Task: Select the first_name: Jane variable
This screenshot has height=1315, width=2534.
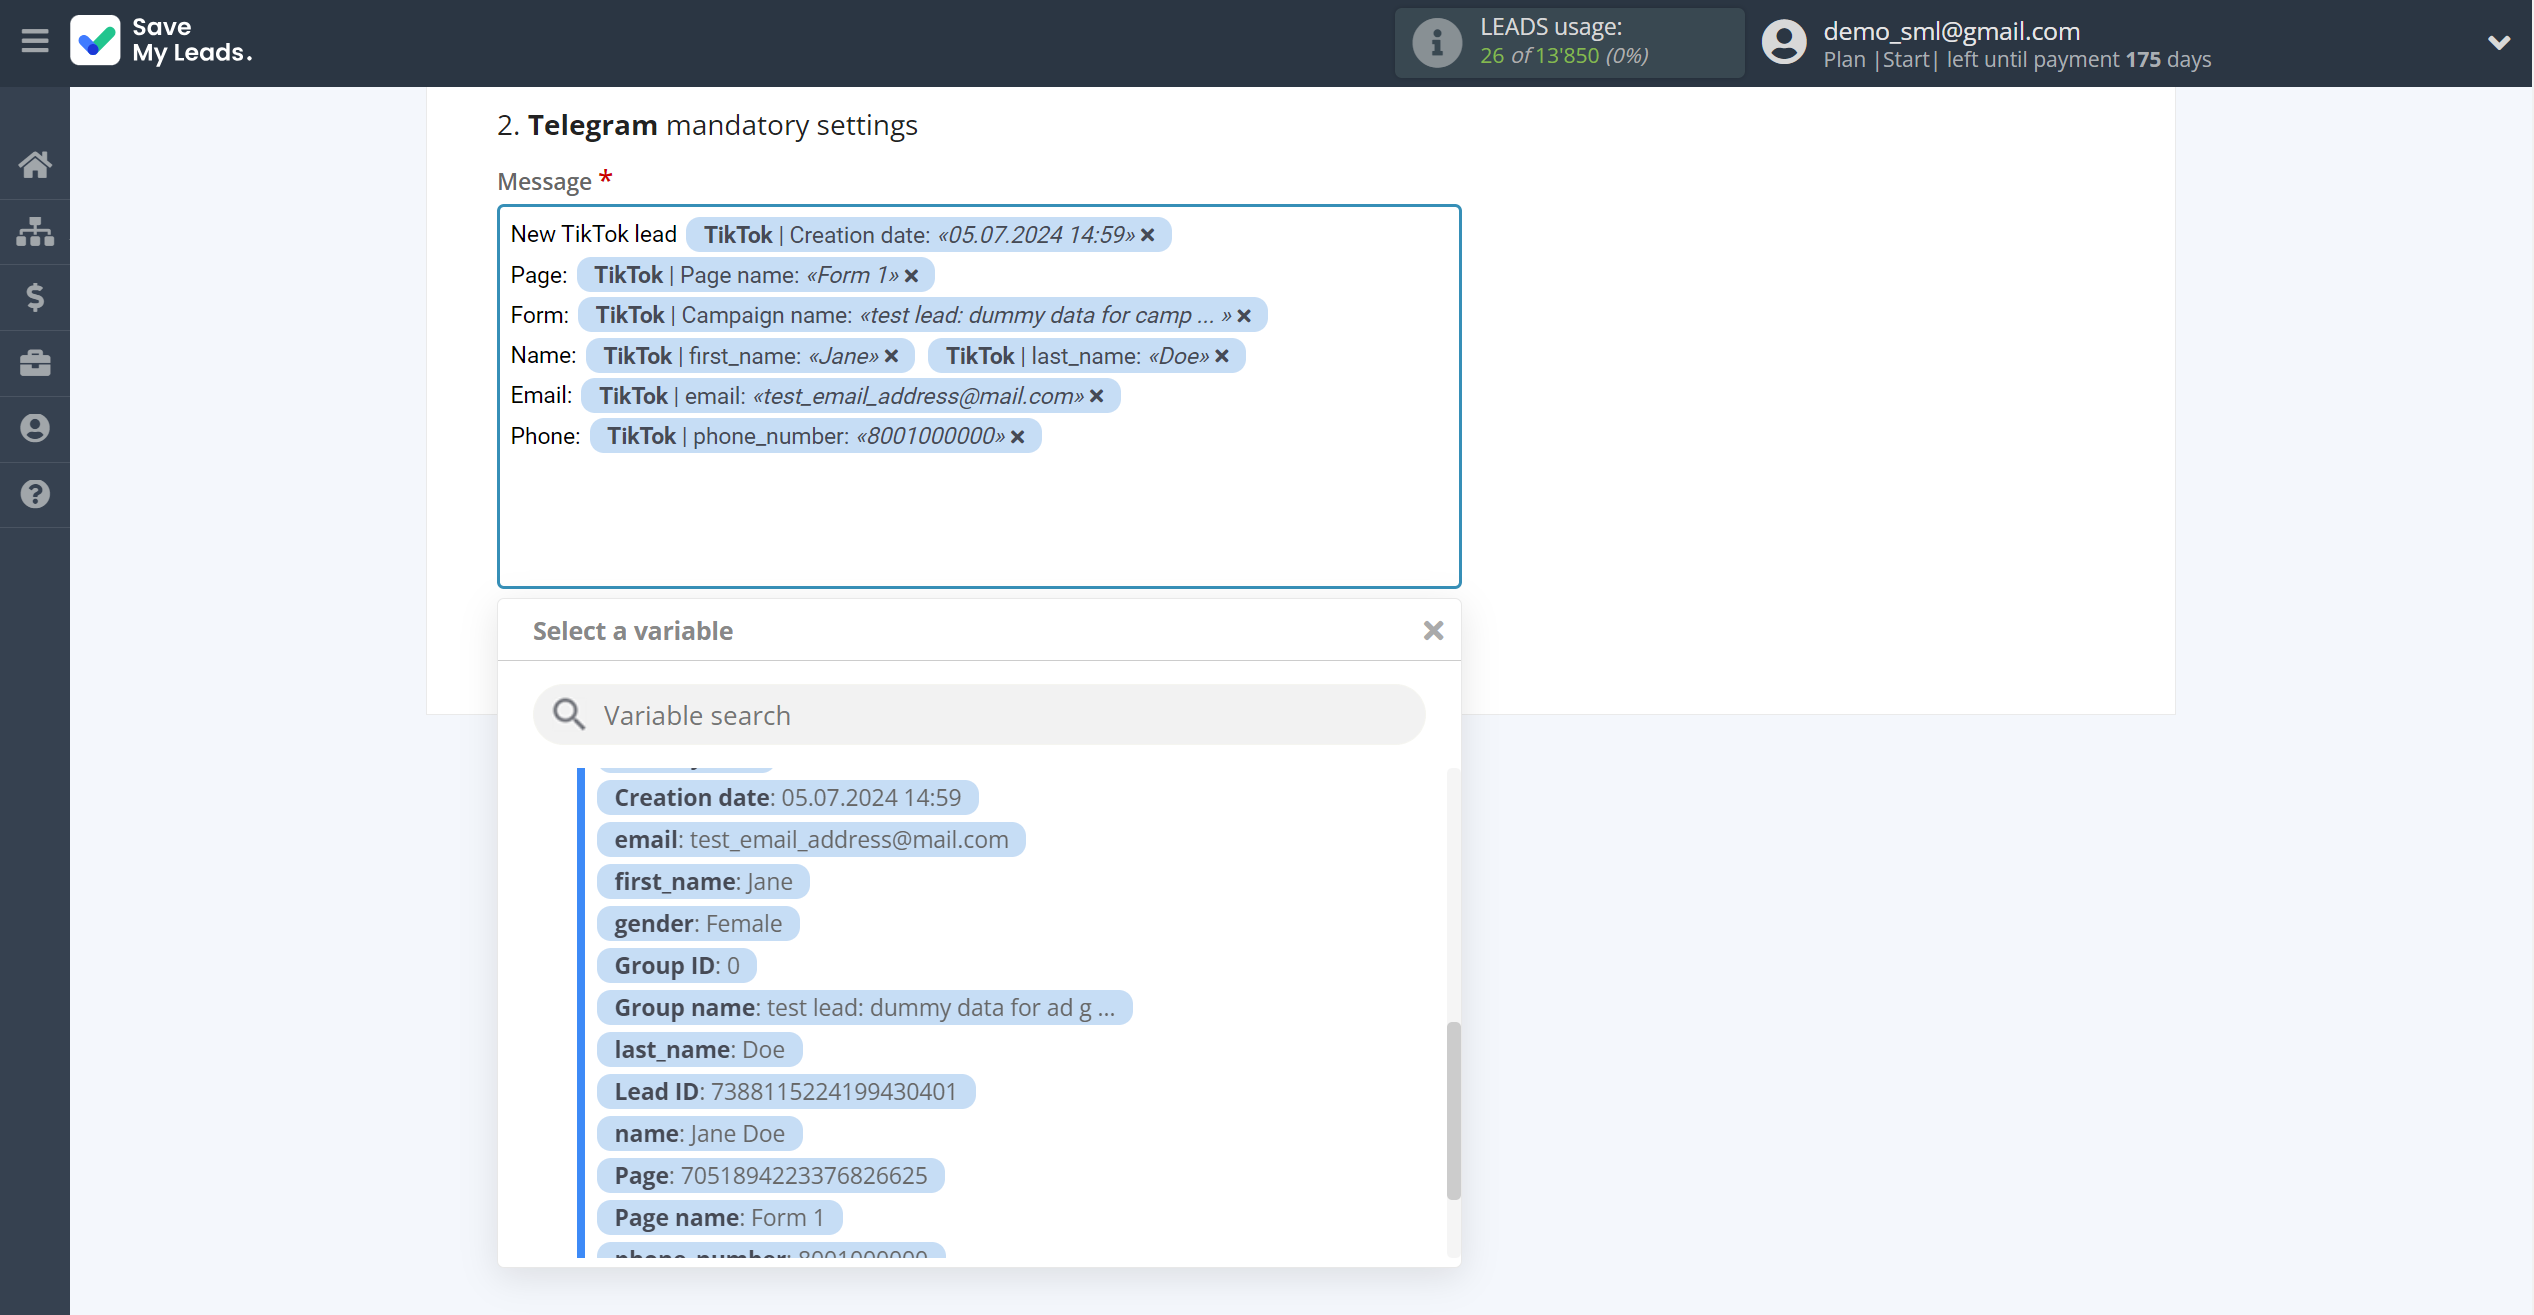Action: [703, 882]
